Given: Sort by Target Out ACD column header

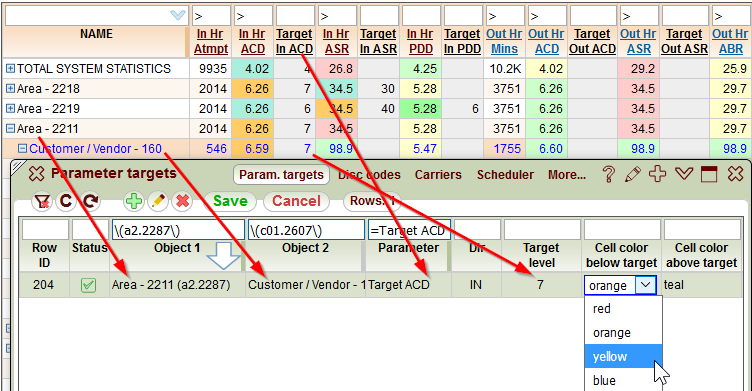Looking at the screenshot, I should point(592,41).
